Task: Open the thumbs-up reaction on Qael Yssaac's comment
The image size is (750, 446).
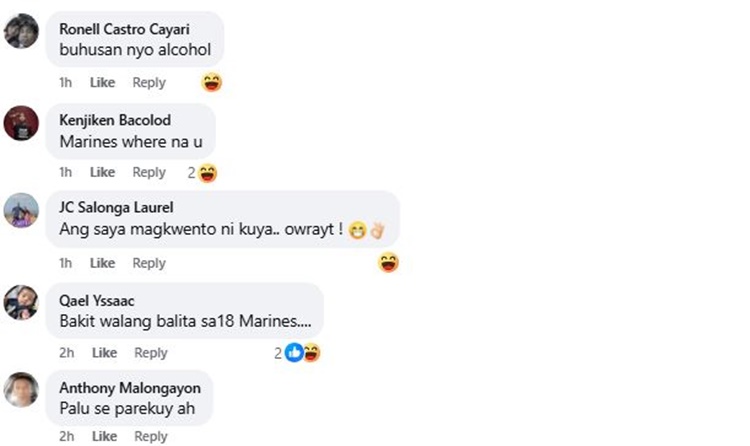Action: point(294,353)
